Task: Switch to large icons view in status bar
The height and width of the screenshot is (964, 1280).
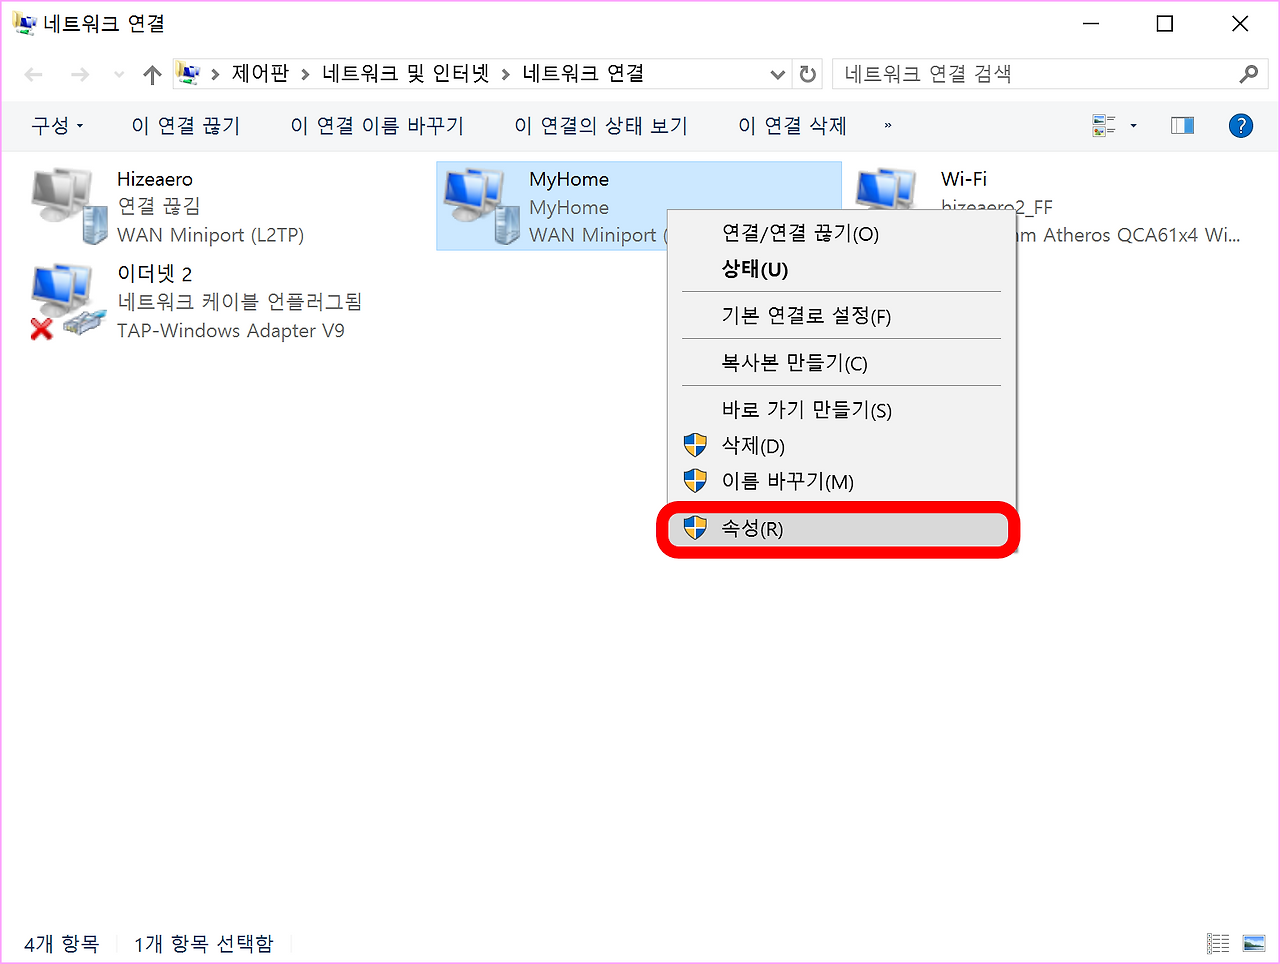Action: (1253, 943)
